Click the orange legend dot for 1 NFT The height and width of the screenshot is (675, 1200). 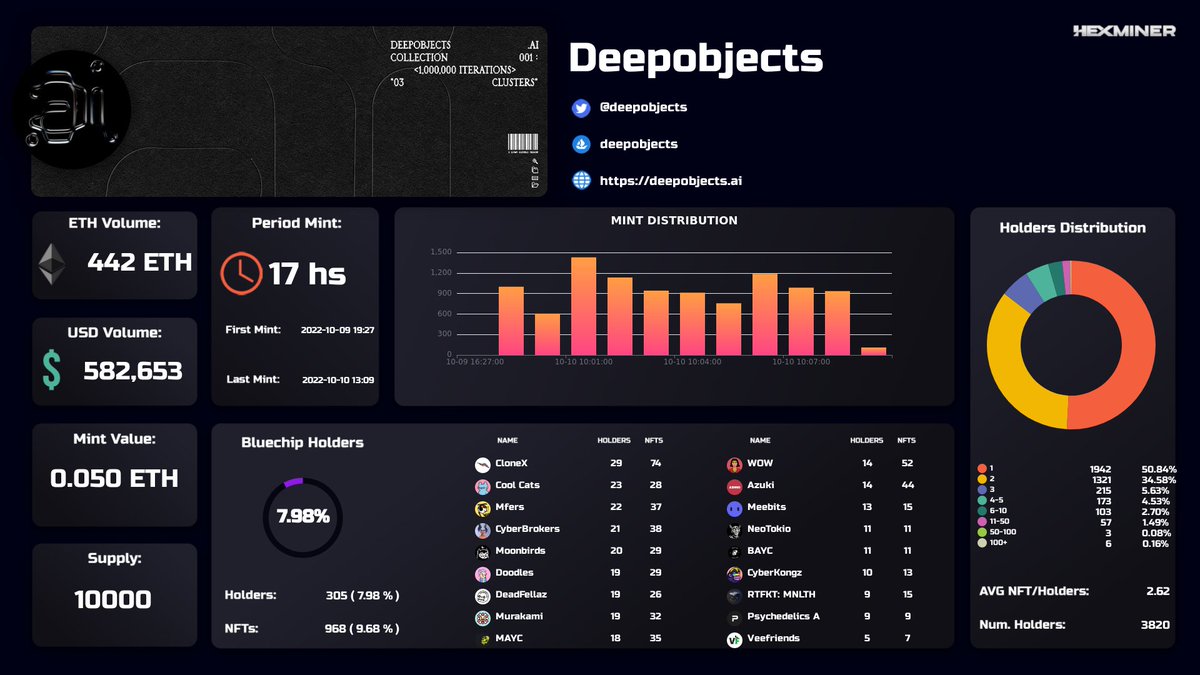[982, 469]
